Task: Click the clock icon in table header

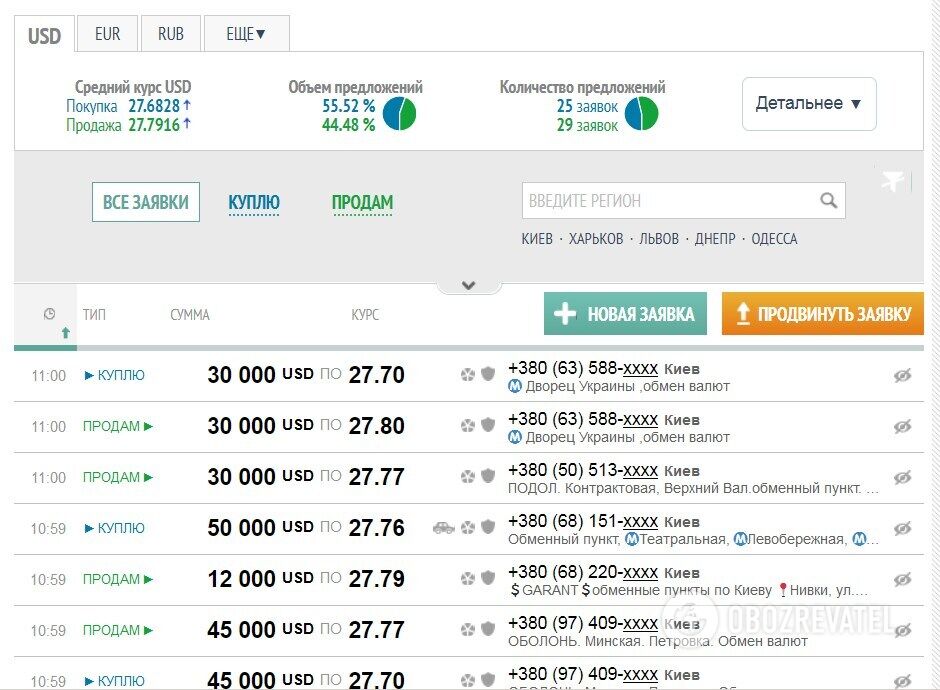Action: (49, 314)
